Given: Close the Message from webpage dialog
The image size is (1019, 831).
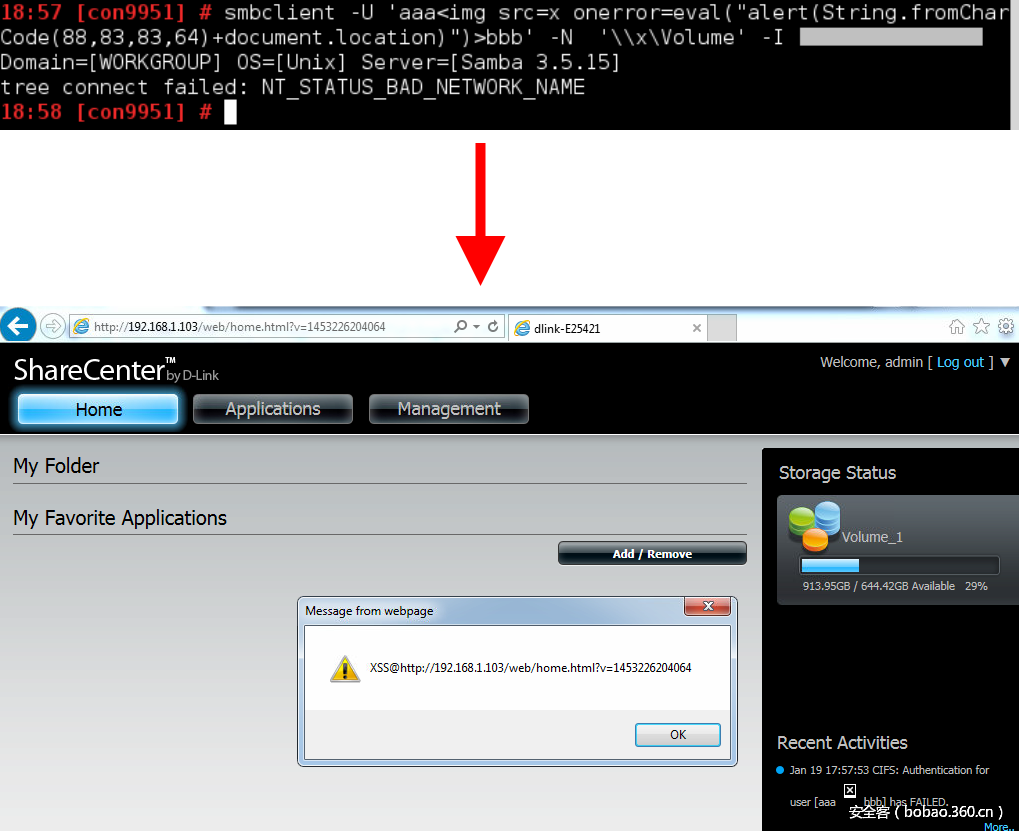Looking at the screenshot, I should point(708,606).
